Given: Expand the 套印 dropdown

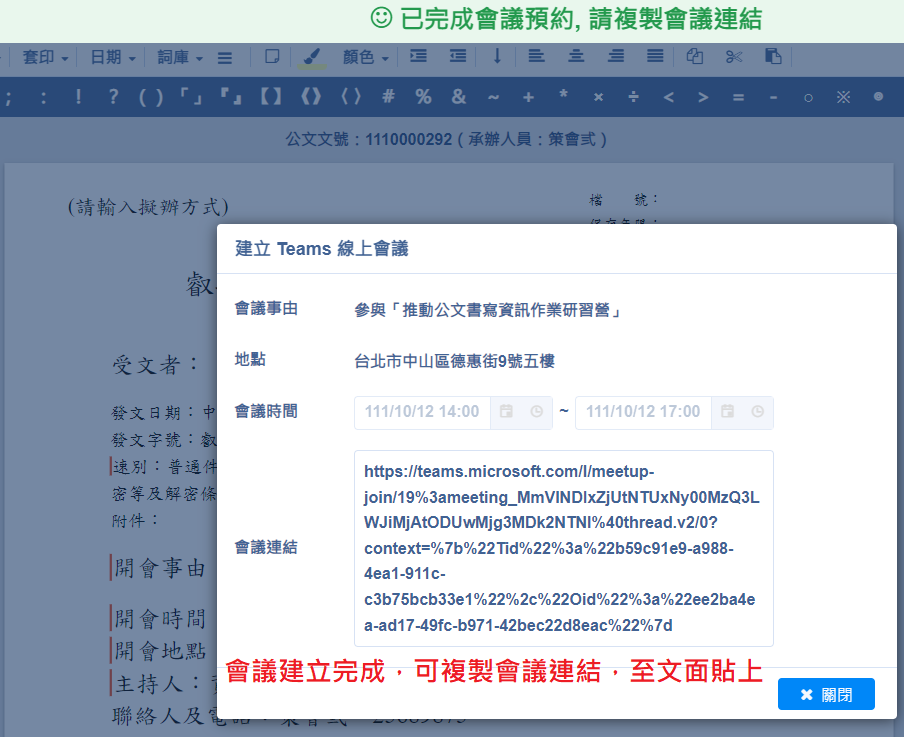Looking at the screenshot, I should point(46,58).
